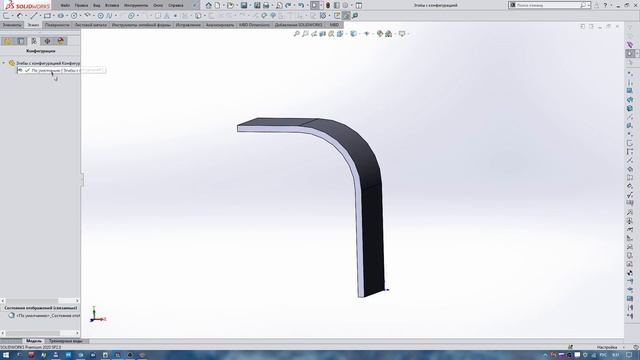This screenshot has height=360, width=640.
Task: Select the По умолчанию configuration row
Action: (x=61, y=70)
